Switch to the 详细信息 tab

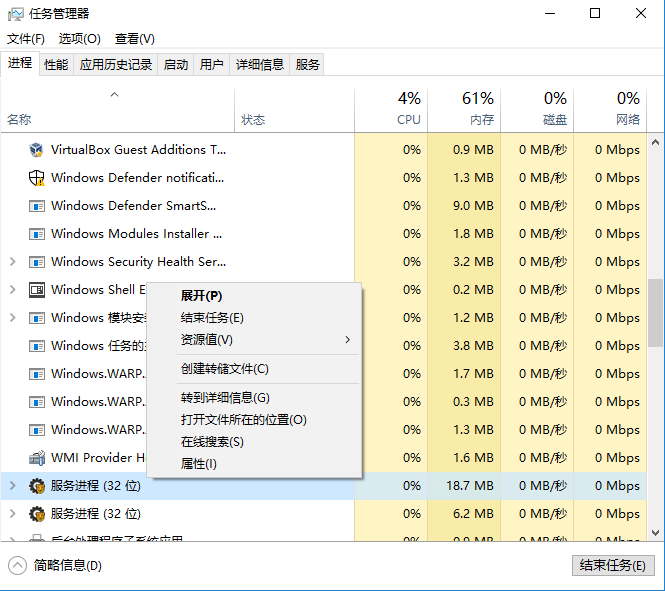point(260,64)
